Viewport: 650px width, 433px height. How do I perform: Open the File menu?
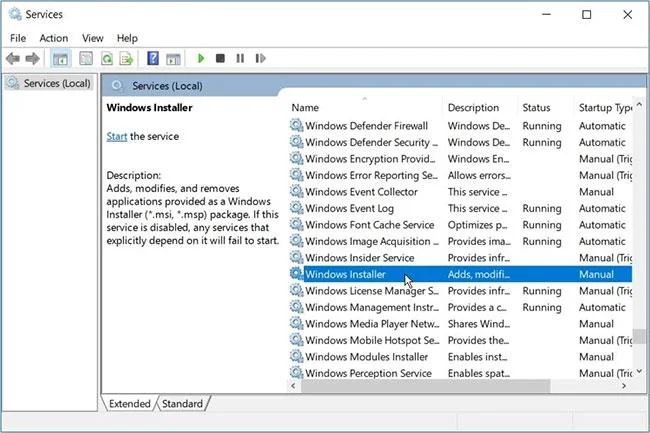tap(18, 38)
